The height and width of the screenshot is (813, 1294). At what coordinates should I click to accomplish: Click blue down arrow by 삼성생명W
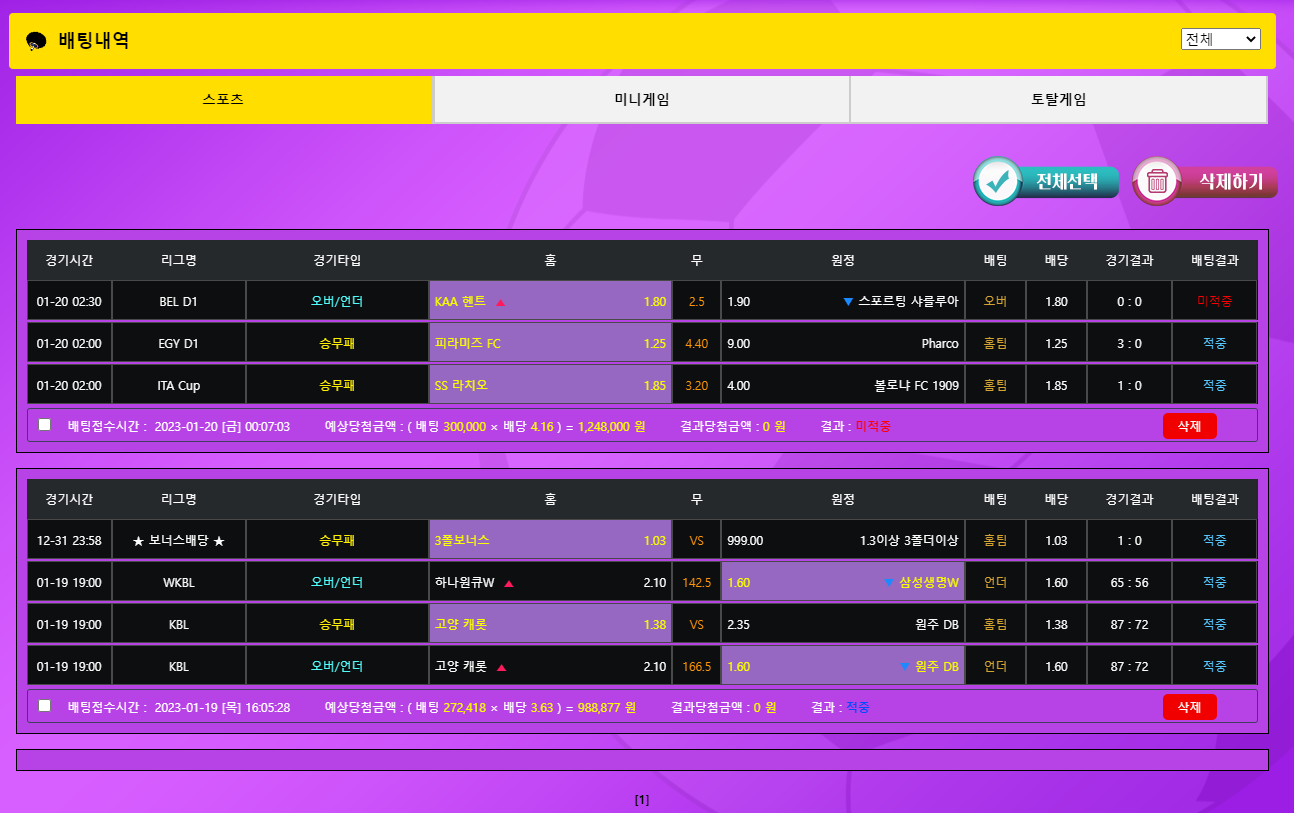click(888, 583)
